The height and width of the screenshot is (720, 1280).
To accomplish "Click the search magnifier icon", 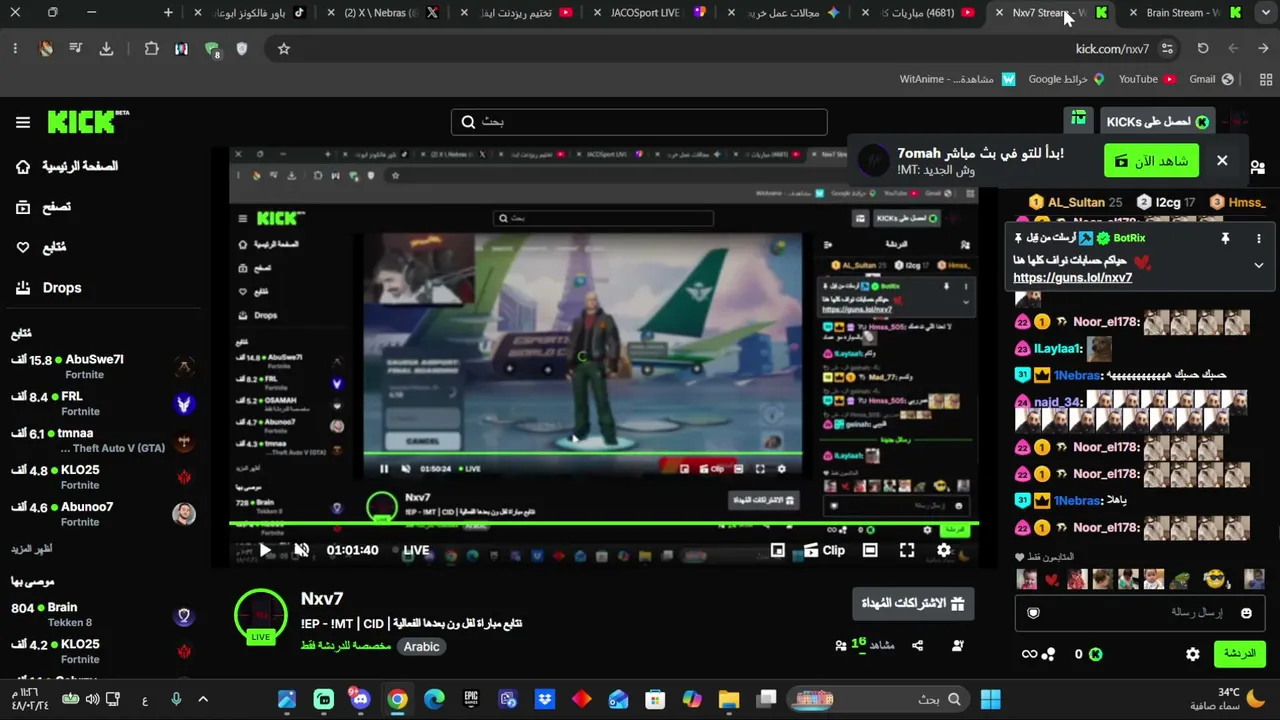I will point(468,122).
